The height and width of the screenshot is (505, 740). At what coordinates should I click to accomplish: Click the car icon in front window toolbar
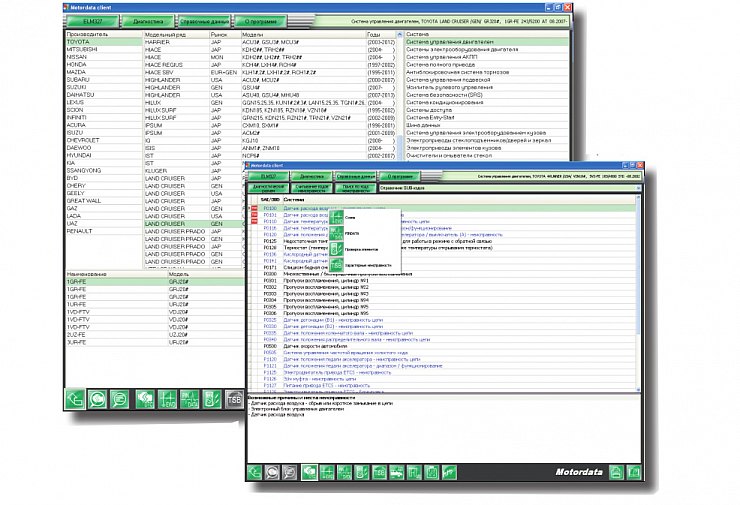[x=396, y=472]
